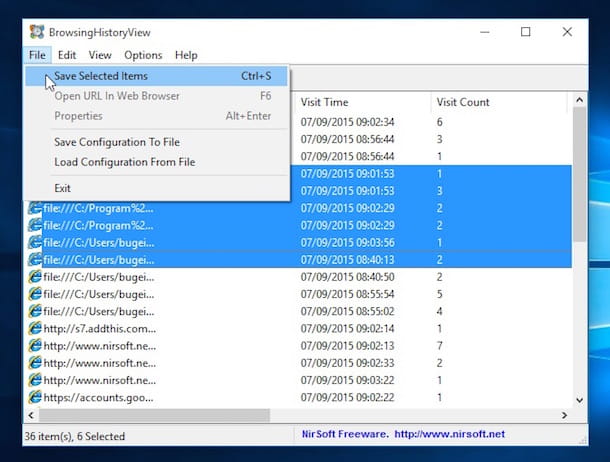Click IE icon of the 08:55:54 row
610x462 pixels.
pyautogui.click(x=35, y=294)
